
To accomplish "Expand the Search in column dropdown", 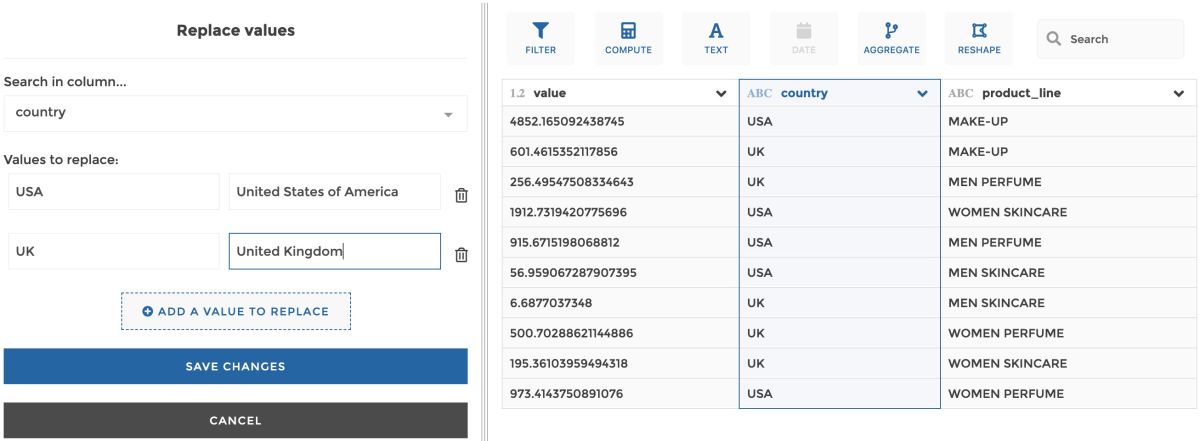I will (x=235, y=113).
